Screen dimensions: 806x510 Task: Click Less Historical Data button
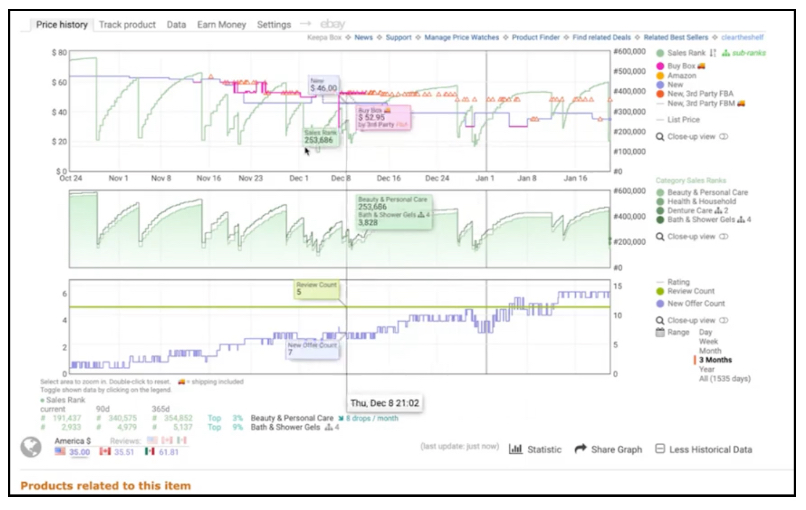[x=704, y=449]
